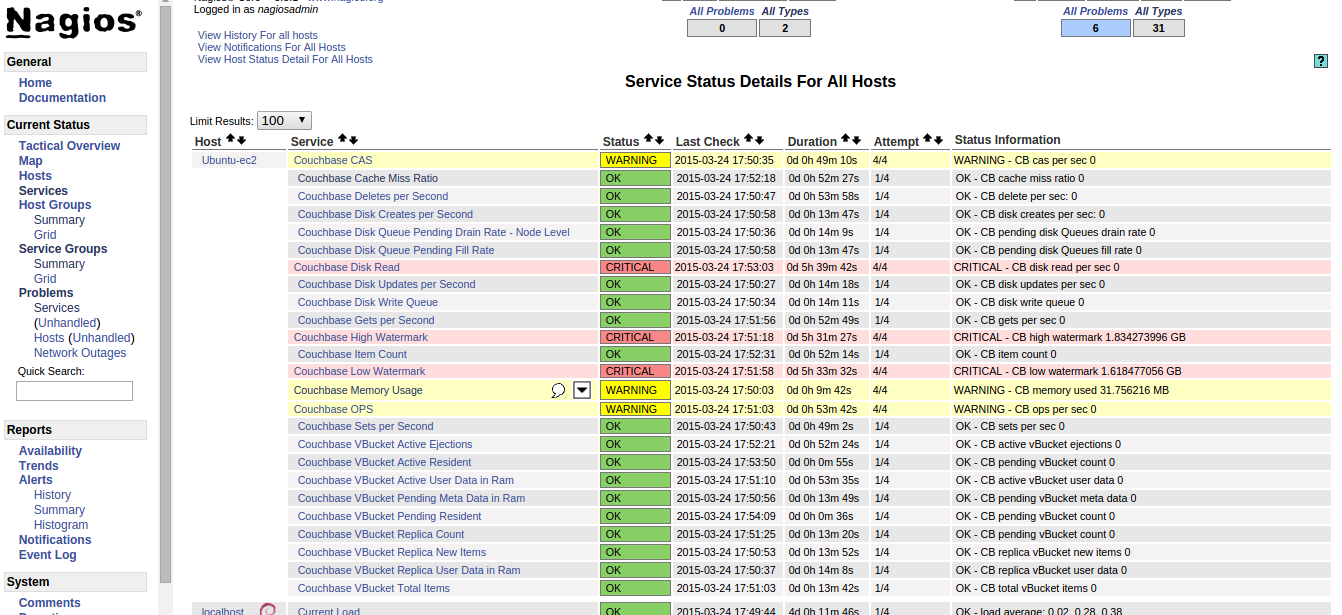Click the scheduled downtime icon on Memory Usage

582,390
